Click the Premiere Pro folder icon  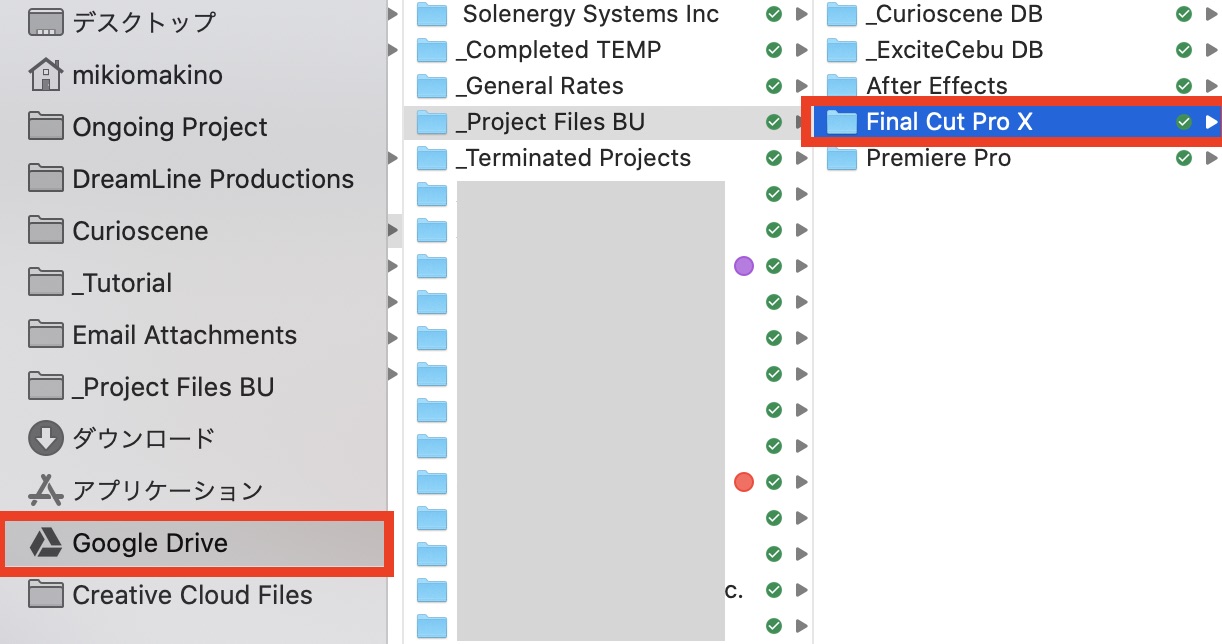pyautogui.click(x=842, y=158)
